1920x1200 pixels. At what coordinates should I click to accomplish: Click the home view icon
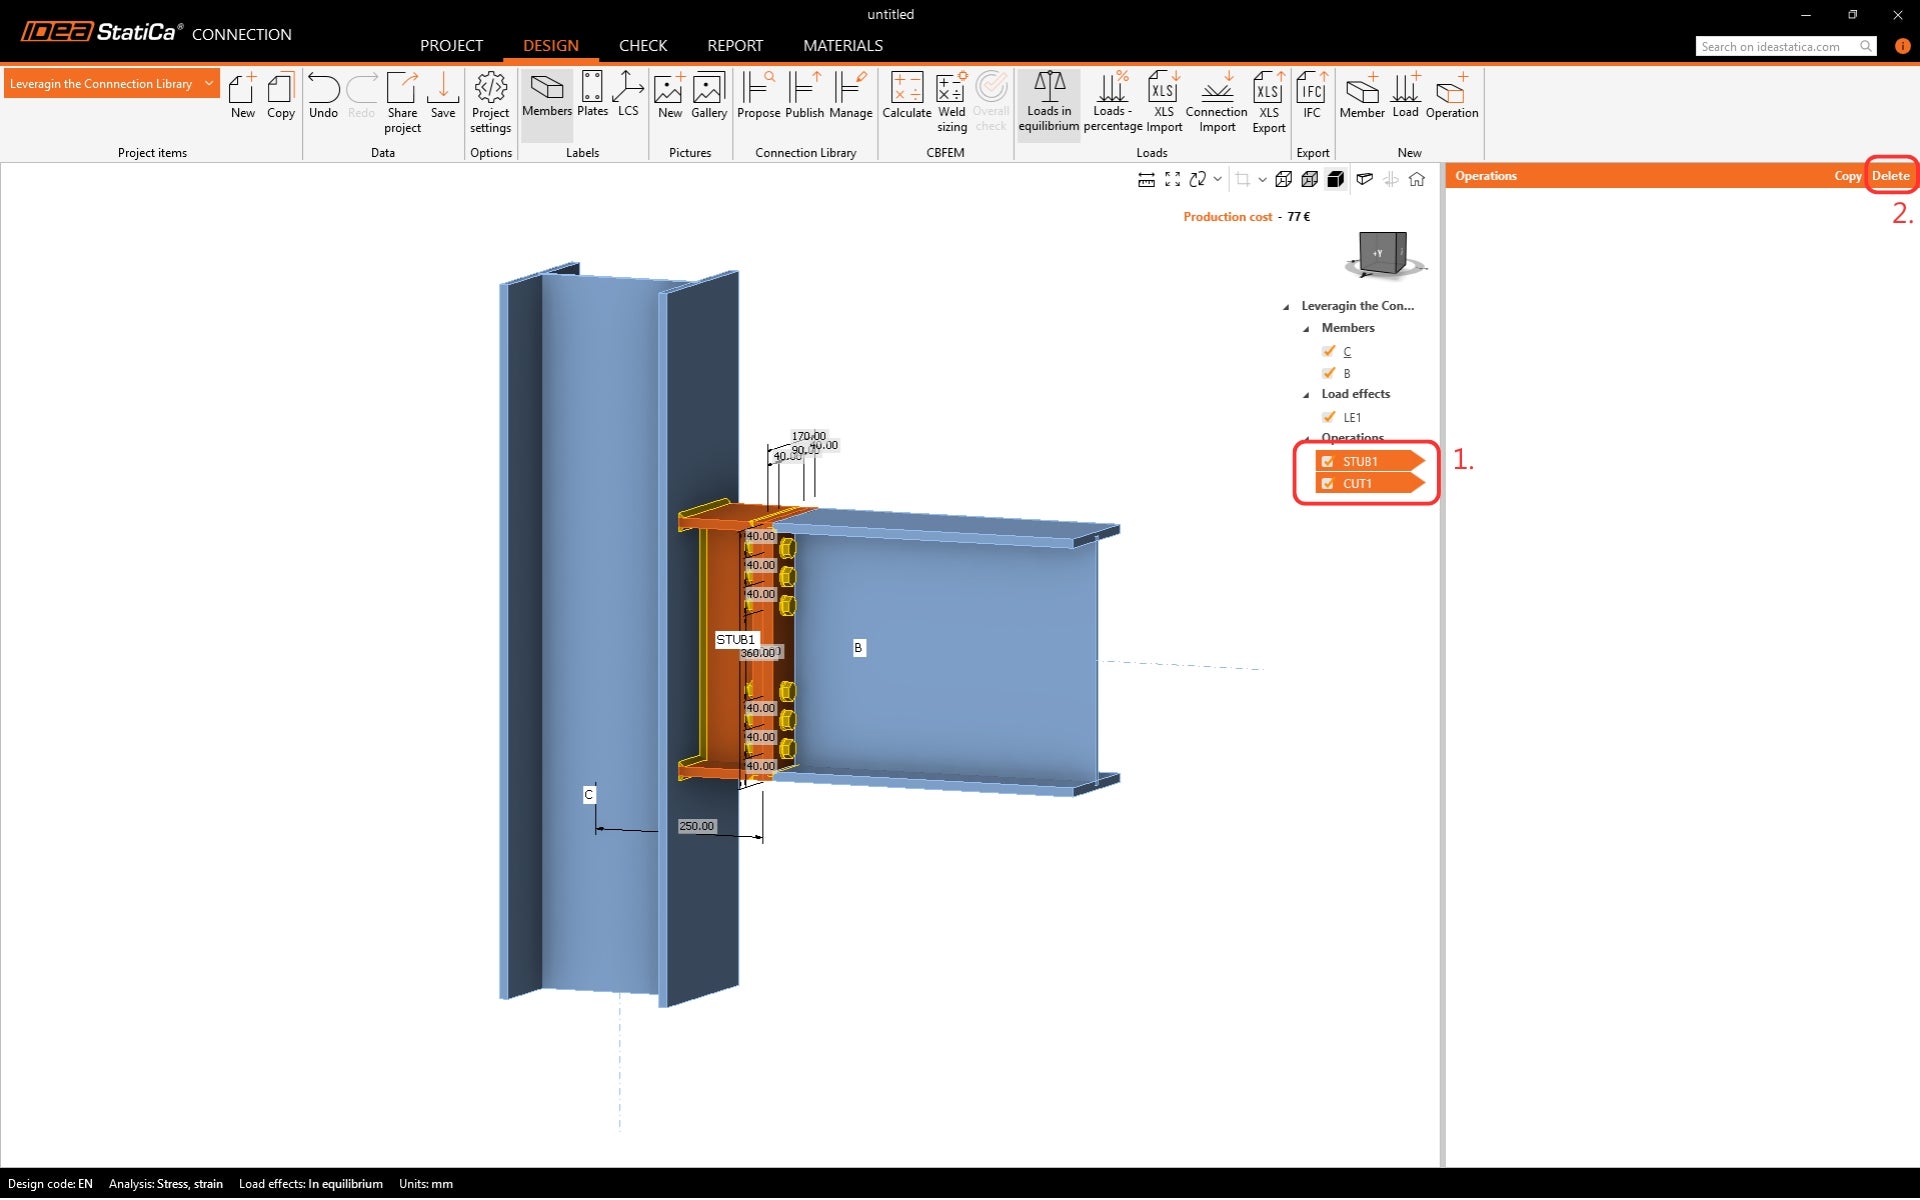[1416, 180]
